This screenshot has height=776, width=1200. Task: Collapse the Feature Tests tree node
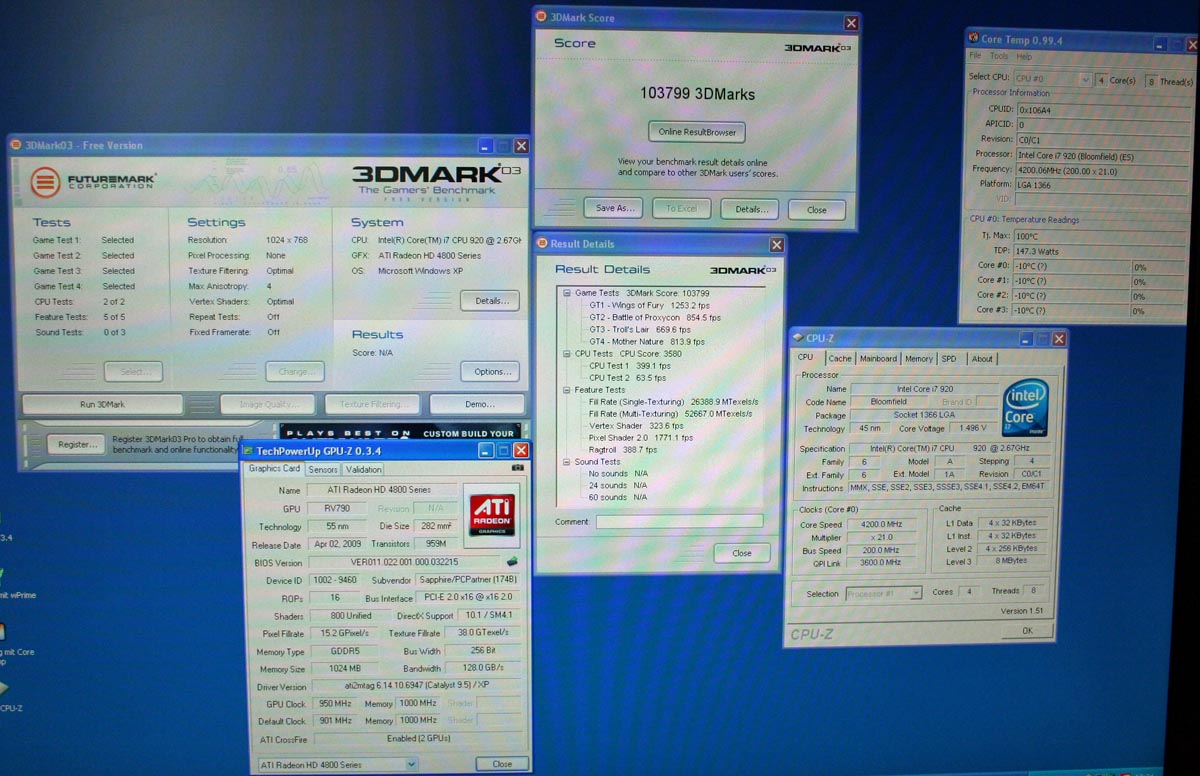(567, 390)
